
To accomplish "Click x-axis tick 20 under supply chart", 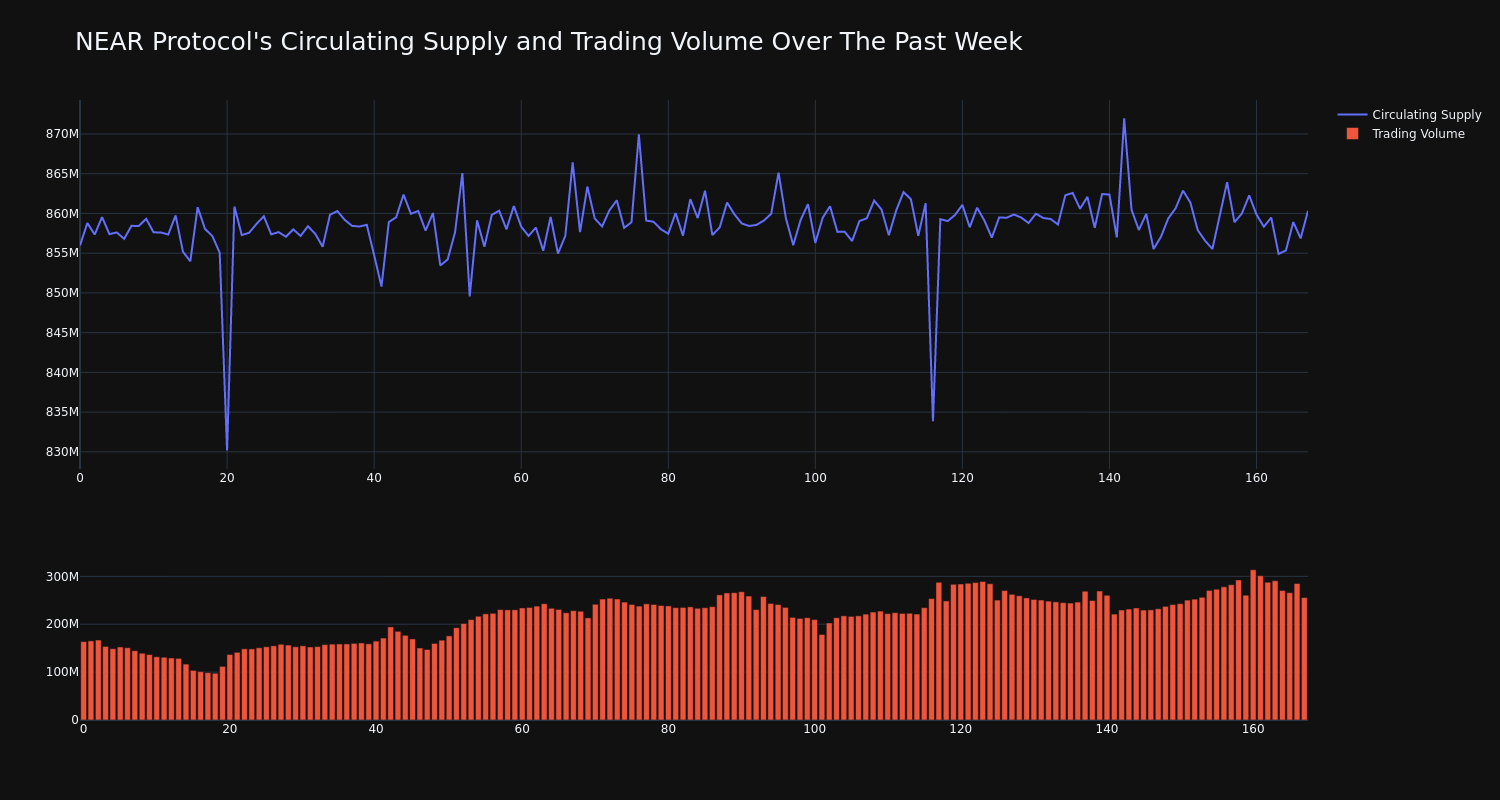I will (x=227, y=478).
